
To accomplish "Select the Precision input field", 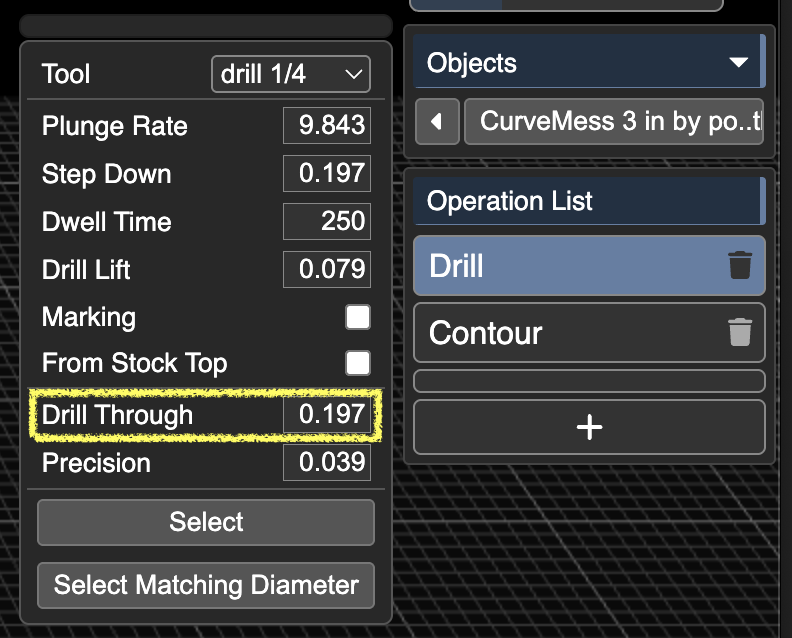I will (326, 463).
